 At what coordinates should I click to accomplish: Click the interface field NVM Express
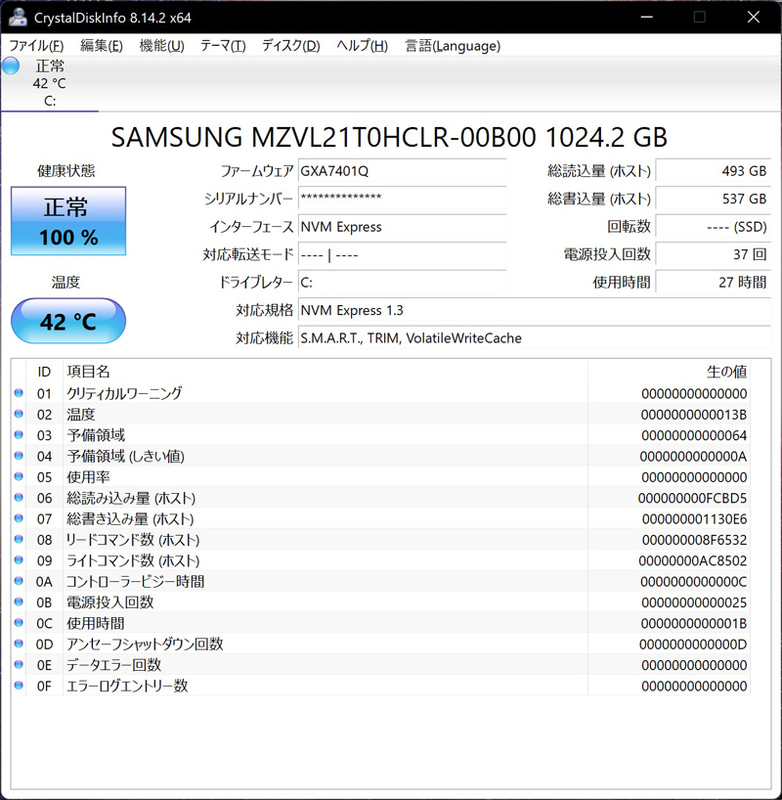402,227
